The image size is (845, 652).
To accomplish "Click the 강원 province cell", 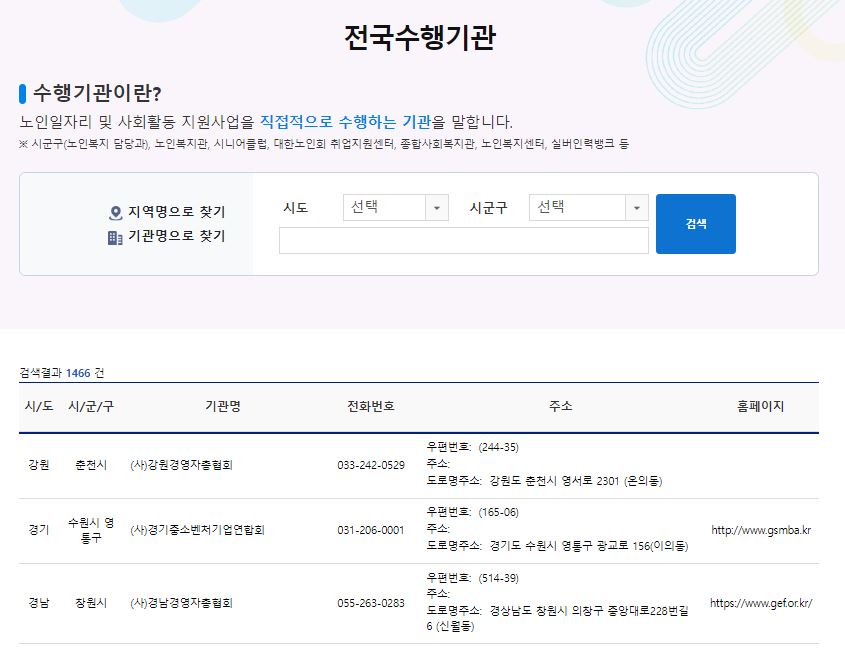I will [x=39, y=465].
